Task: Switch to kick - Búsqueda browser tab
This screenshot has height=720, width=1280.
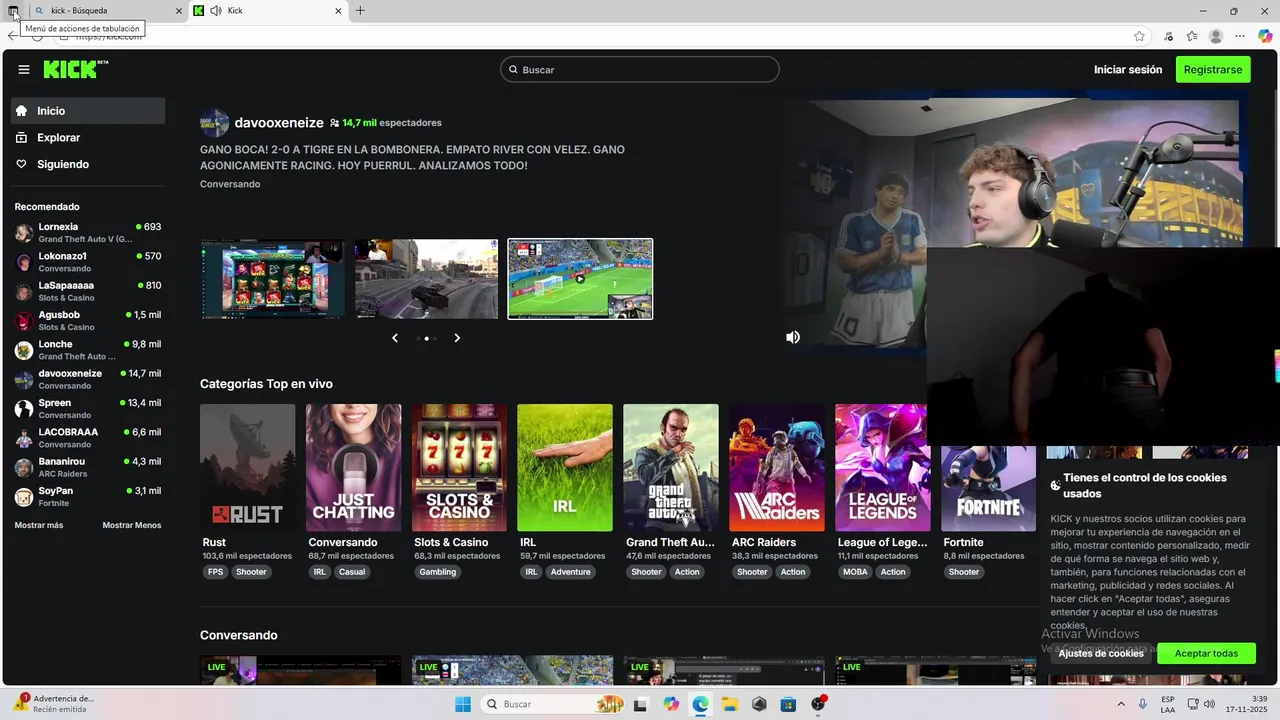Action: [108, 11]
